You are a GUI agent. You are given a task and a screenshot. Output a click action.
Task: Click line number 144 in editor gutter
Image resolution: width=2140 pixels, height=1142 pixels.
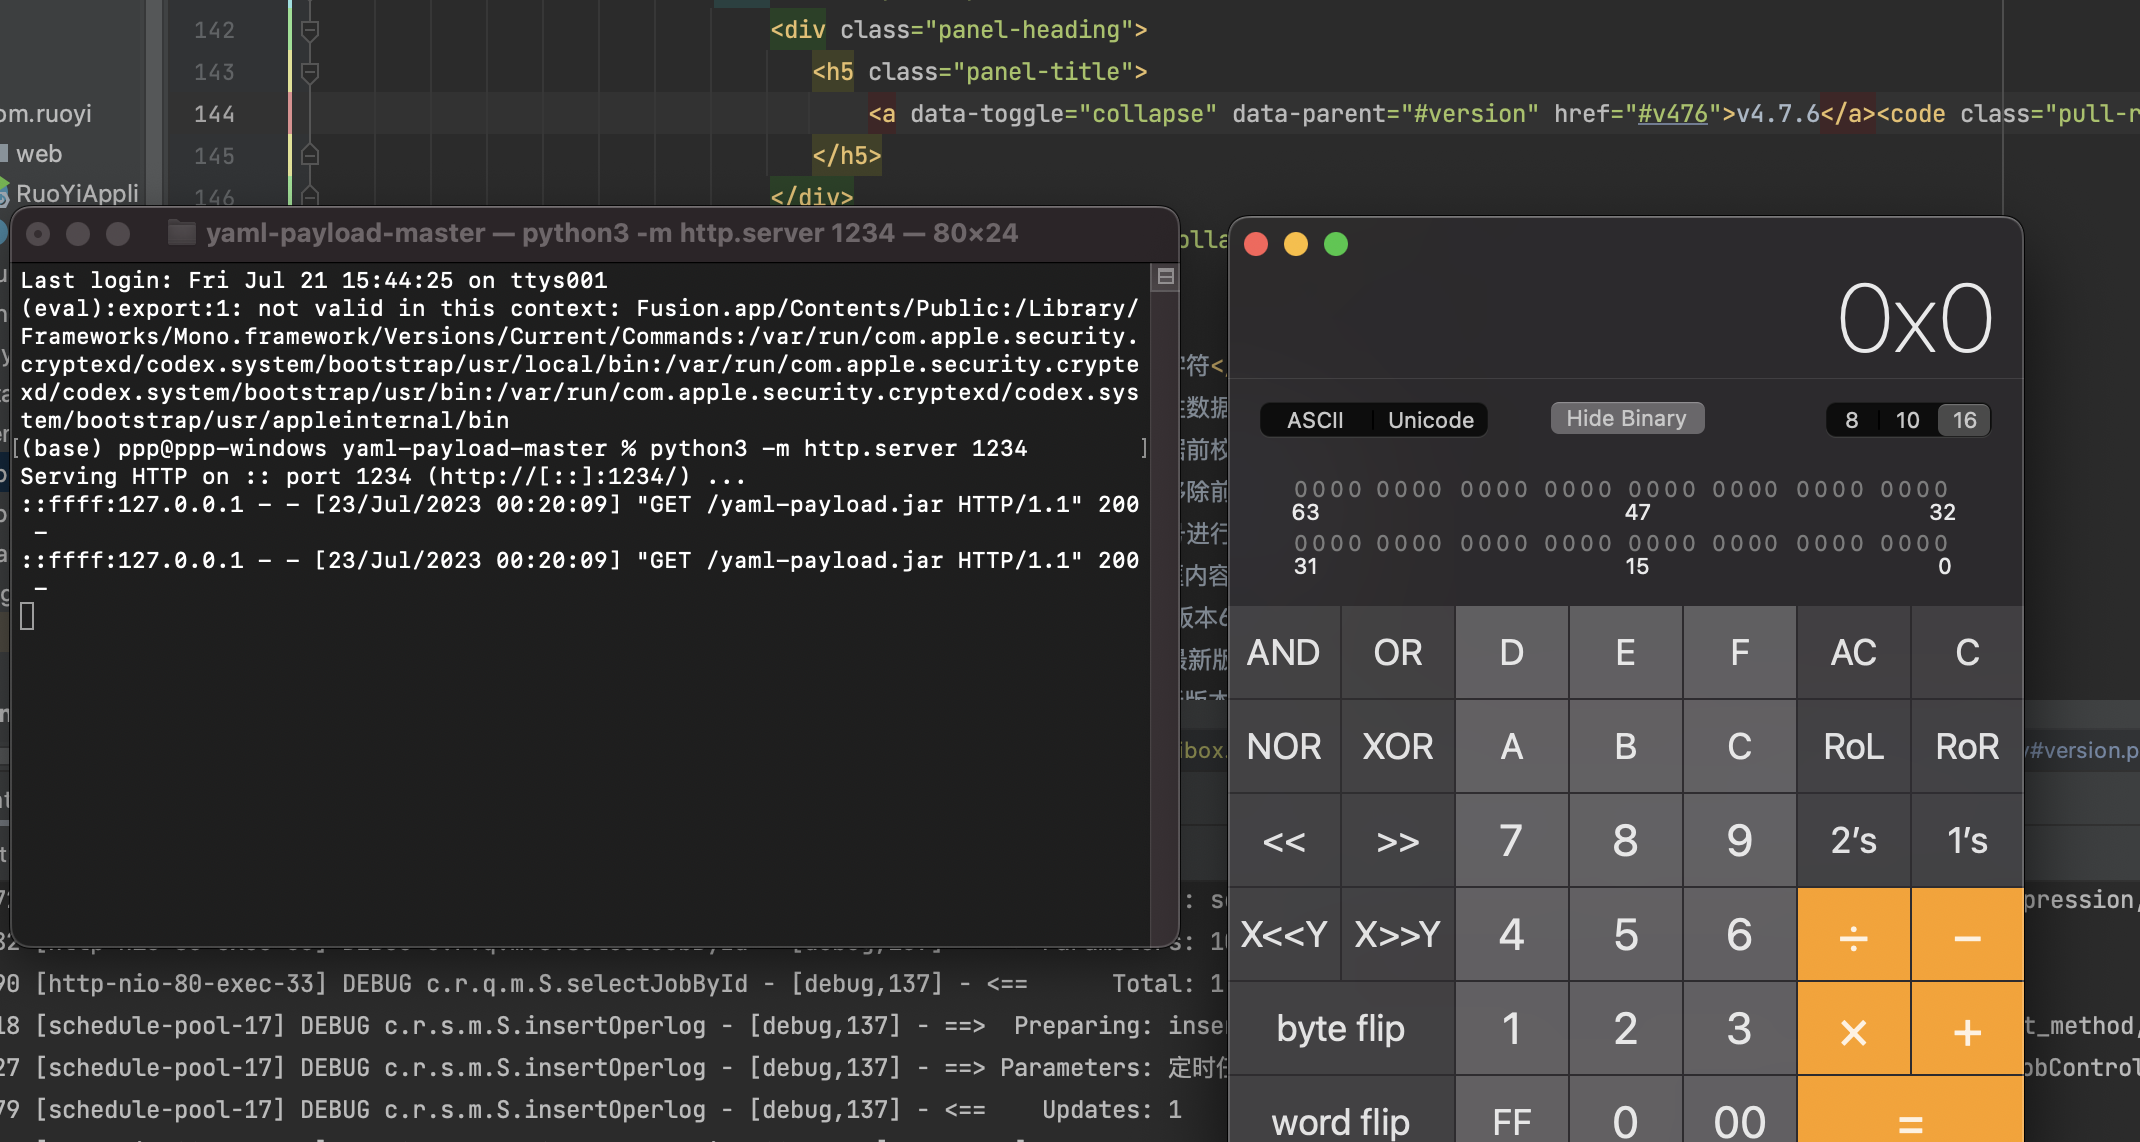coord(214,114)
